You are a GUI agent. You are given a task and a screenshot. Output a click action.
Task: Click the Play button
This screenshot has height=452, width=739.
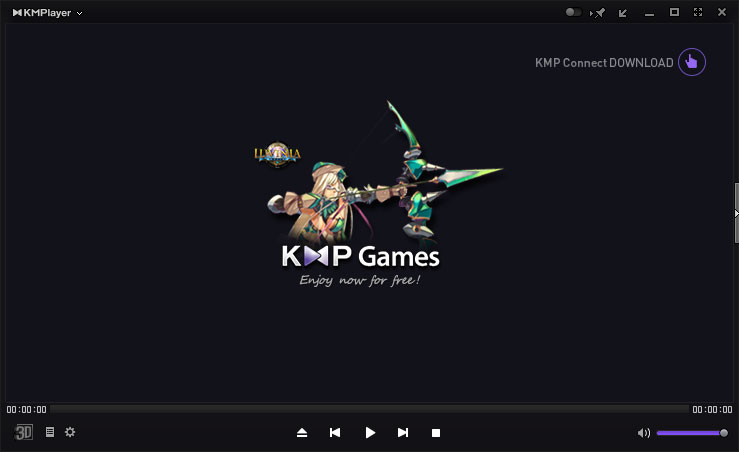click(370, 432)
